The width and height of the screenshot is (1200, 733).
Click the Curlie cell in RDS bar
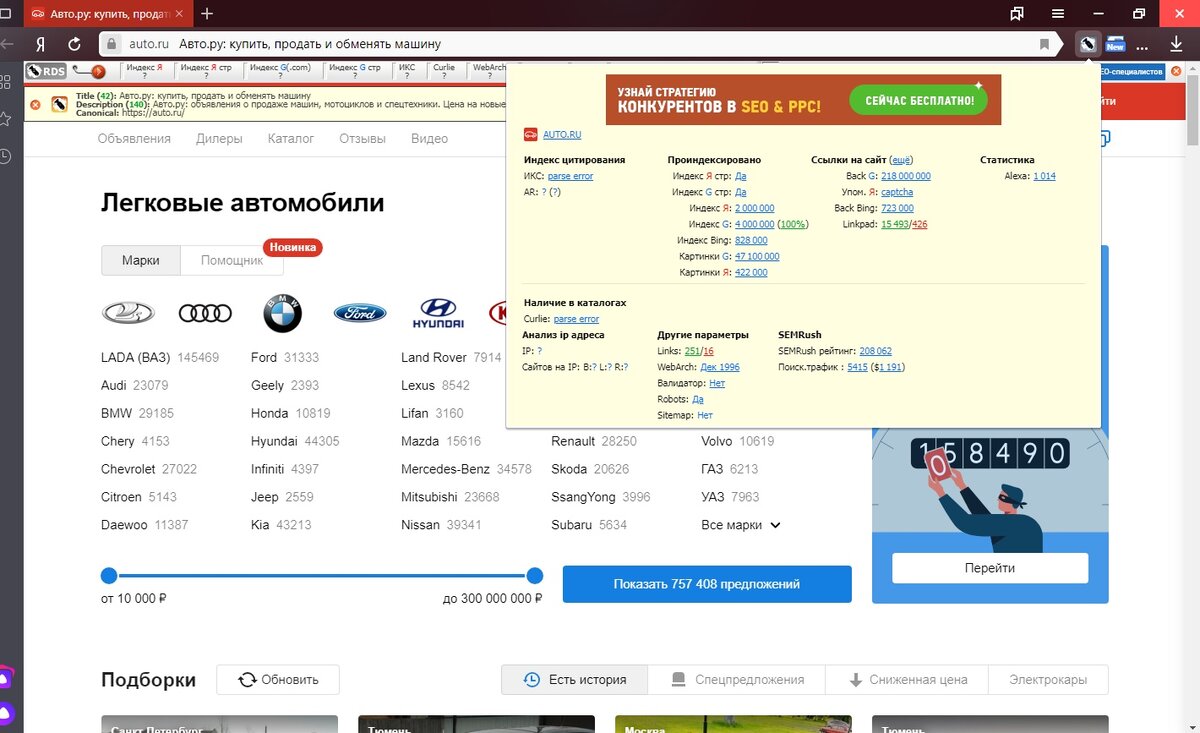point(444,71)
